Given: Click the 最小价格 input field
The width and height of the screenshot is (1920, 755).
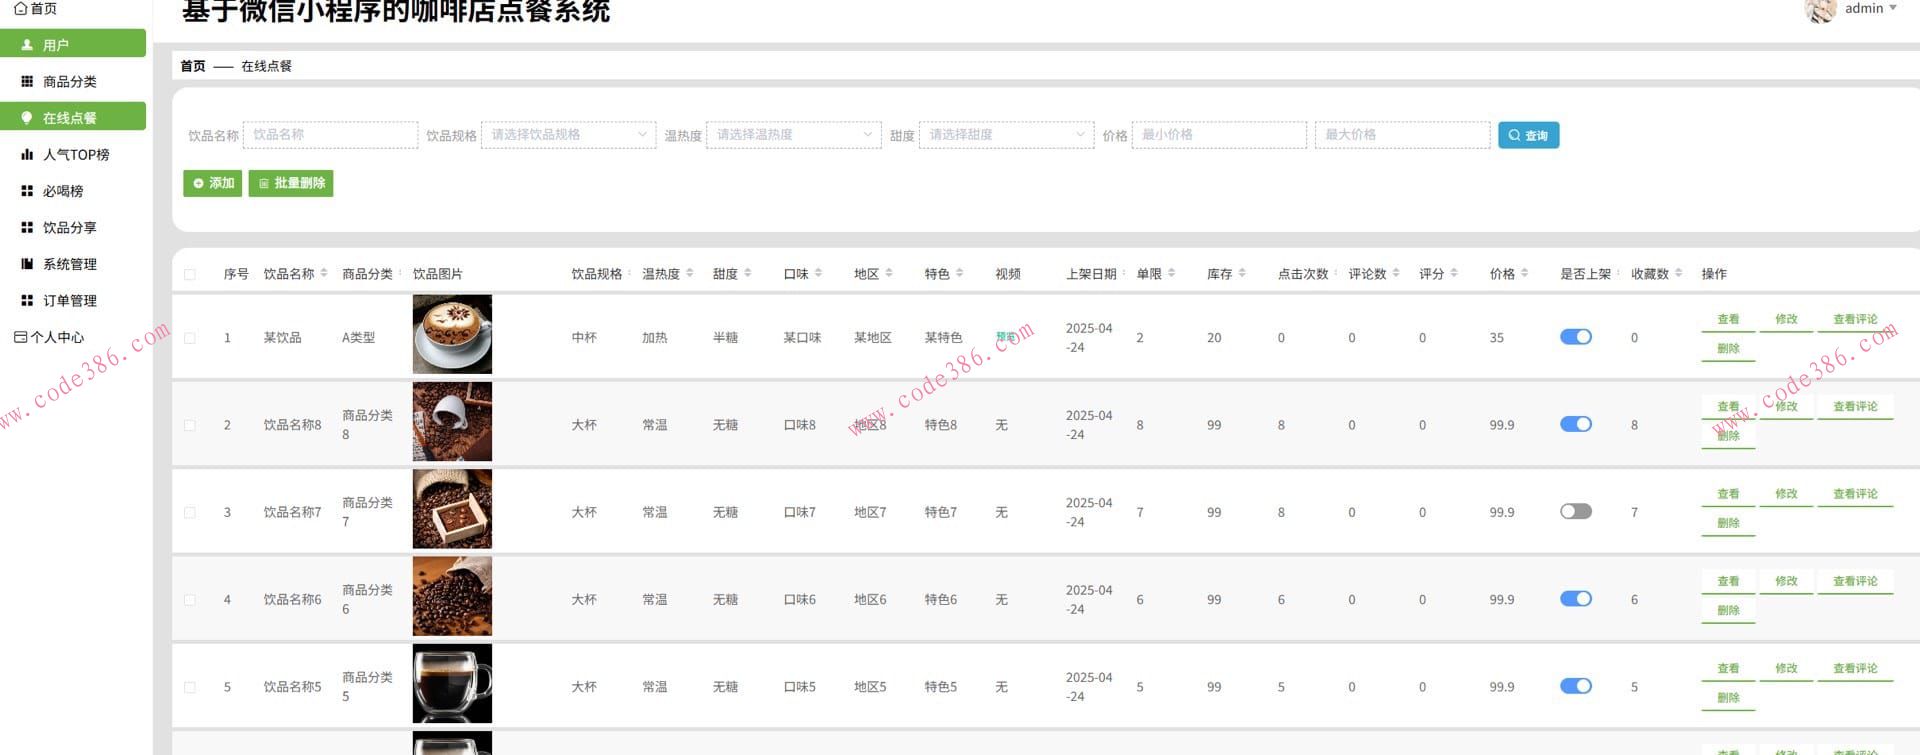Looking at the screenshot, I should pyautogui.click(x=1218, y=135).
